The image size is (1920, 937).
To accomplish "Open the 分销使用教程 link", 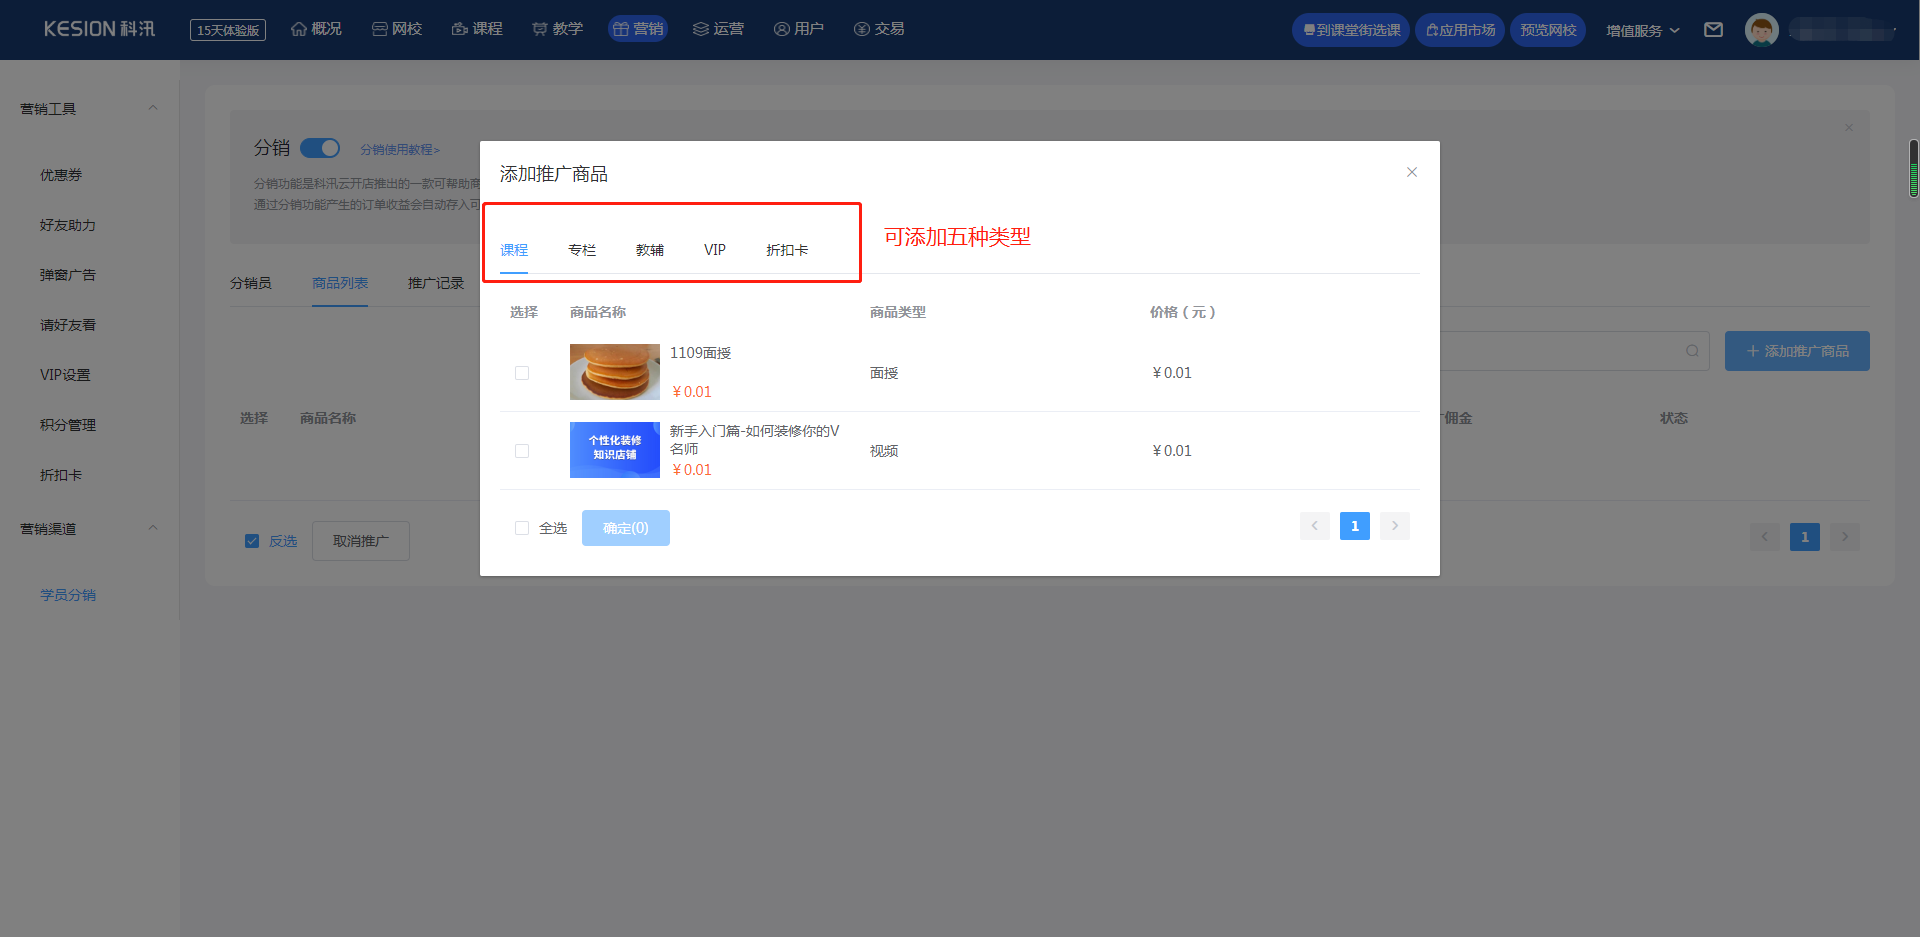I will tap(400, 149).
